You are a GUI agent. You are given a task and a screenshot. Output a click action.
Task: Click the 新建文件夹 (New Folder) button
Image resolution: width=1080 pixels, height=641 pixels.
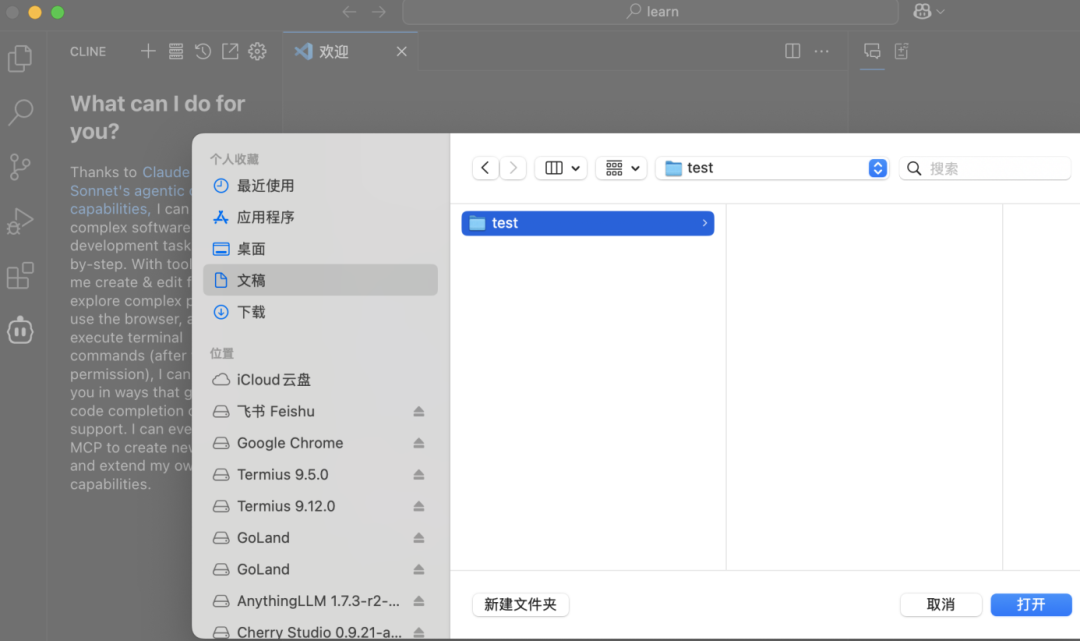point(520,604)
